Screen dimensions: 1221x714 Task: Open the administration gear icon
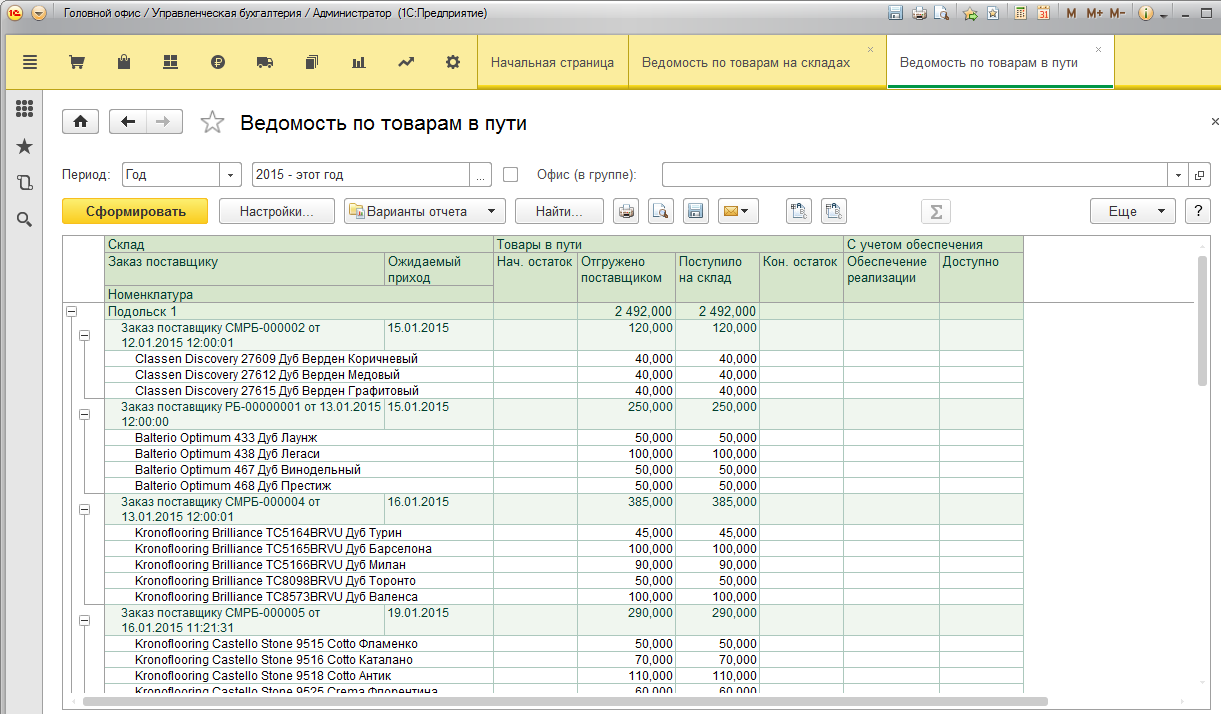point(453,62)
